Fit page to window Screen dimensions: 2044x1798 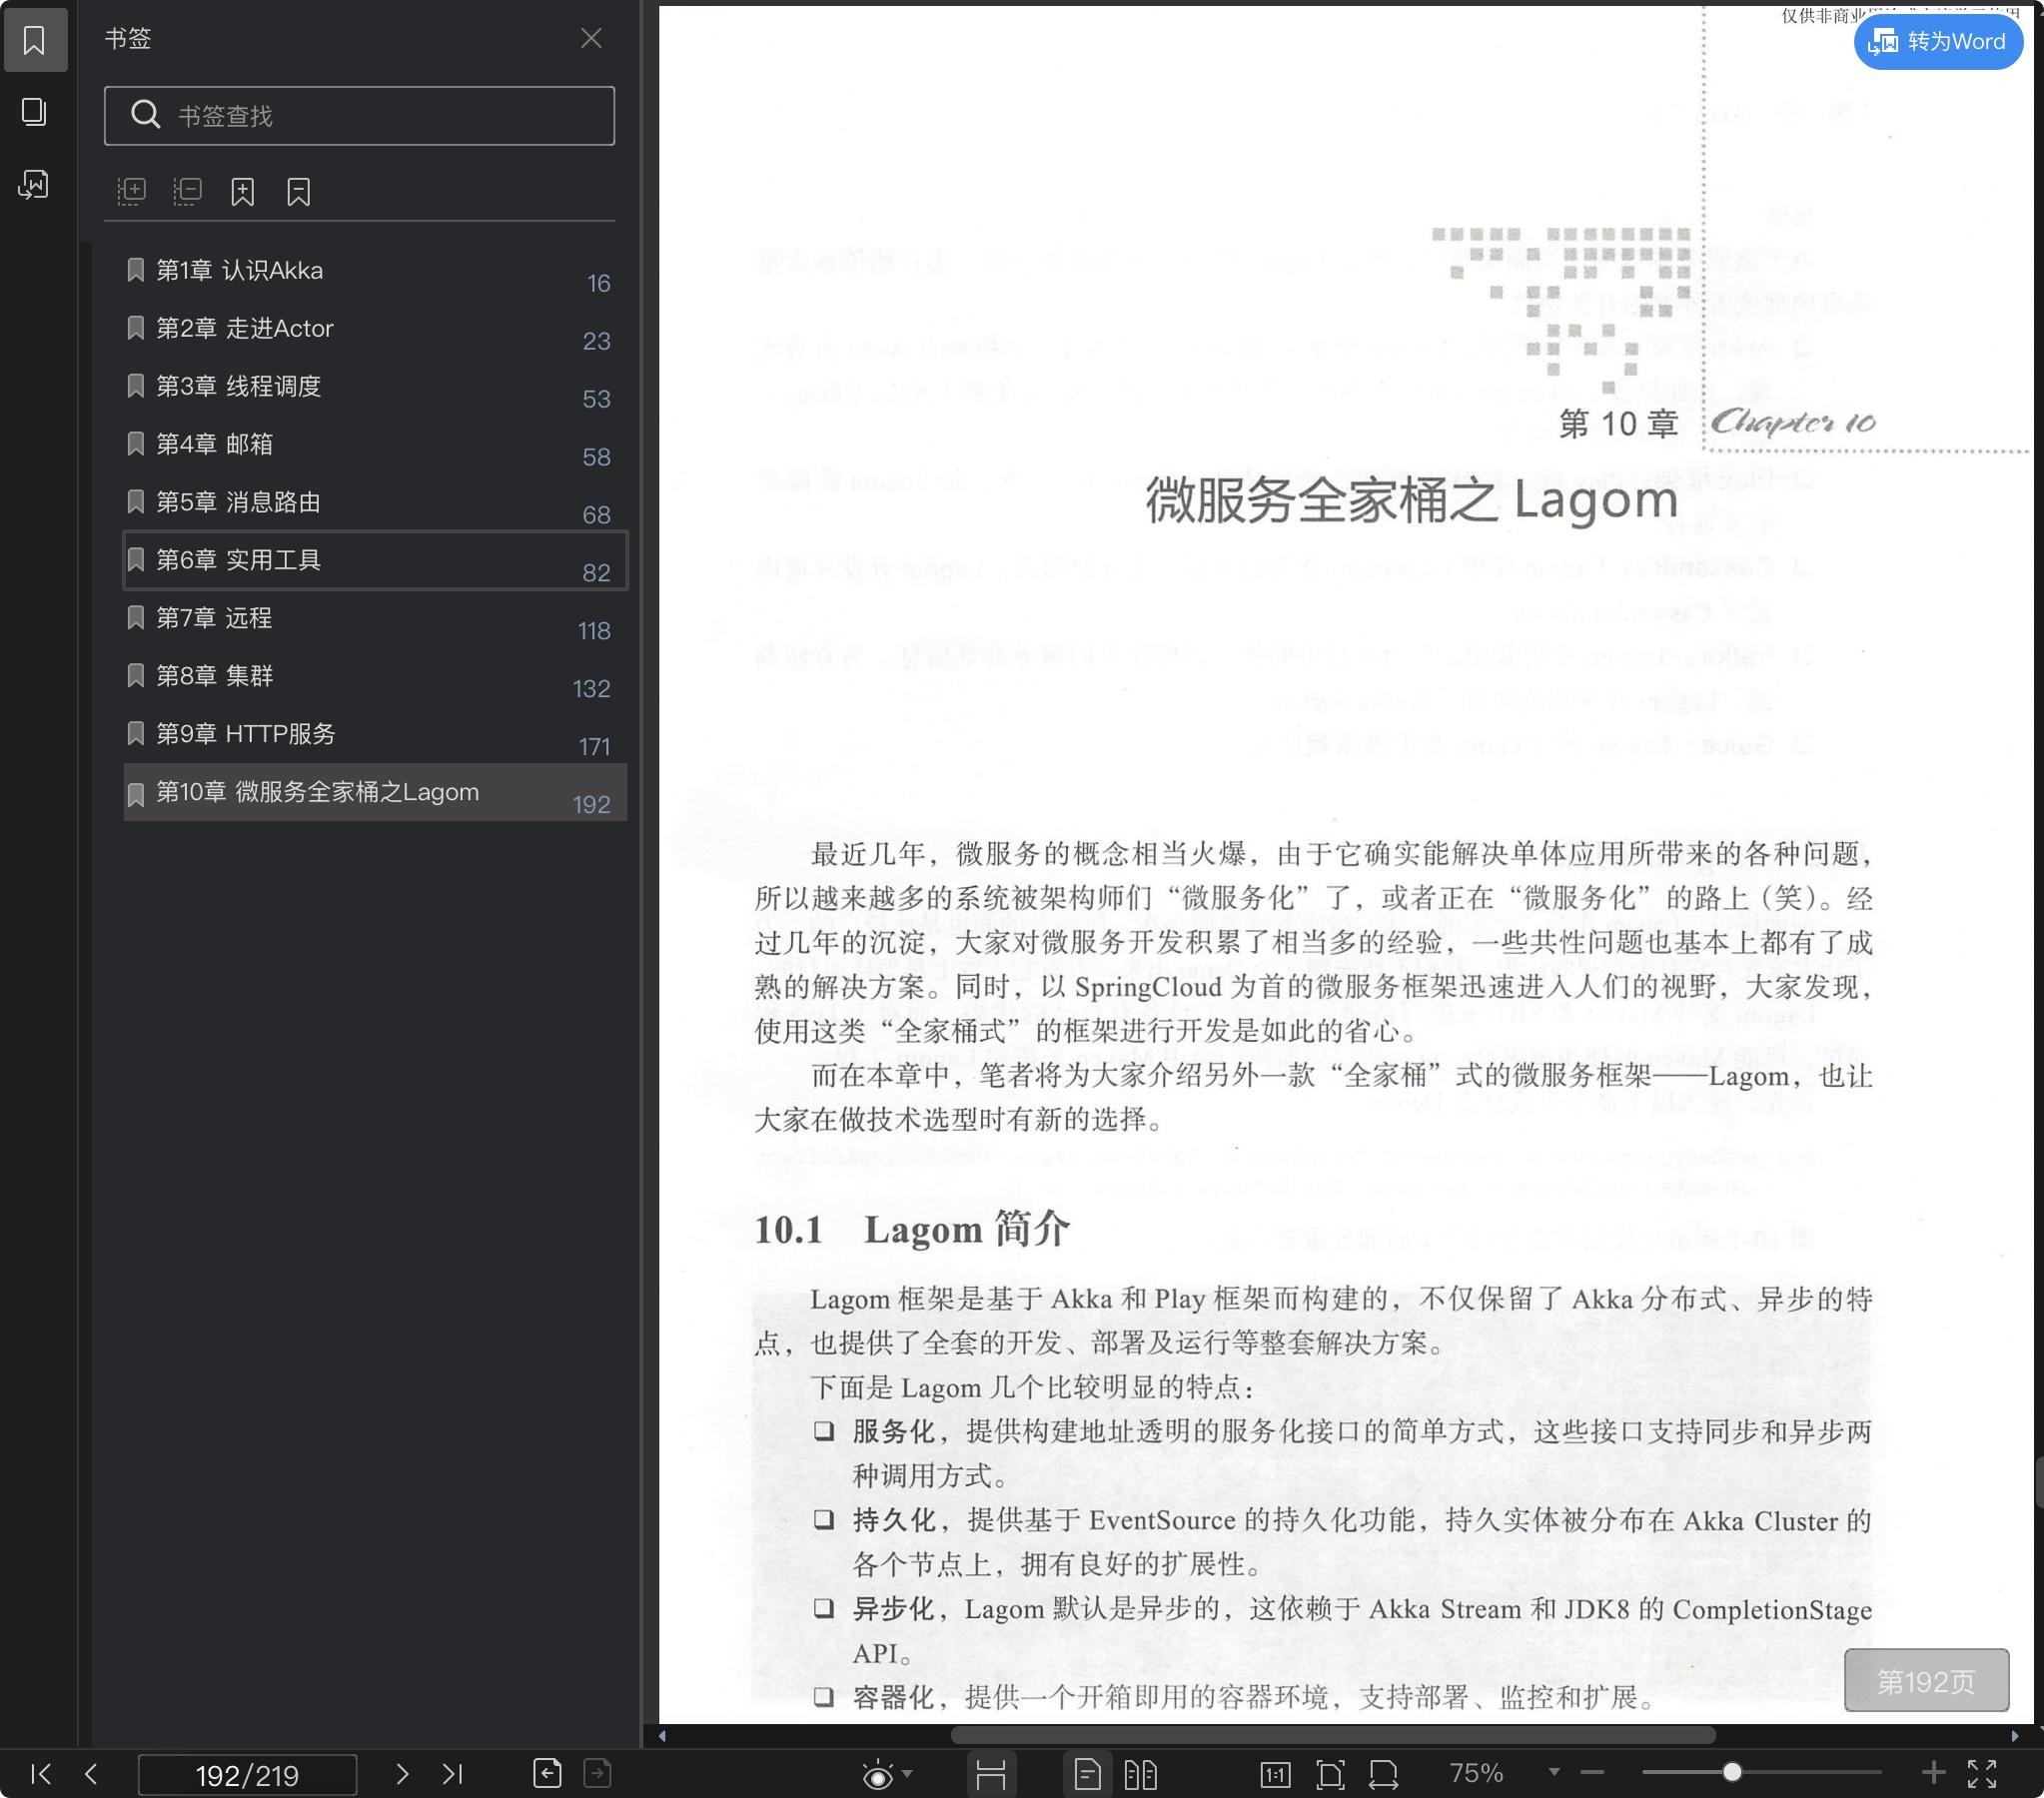click(x=1330, y=1774)
